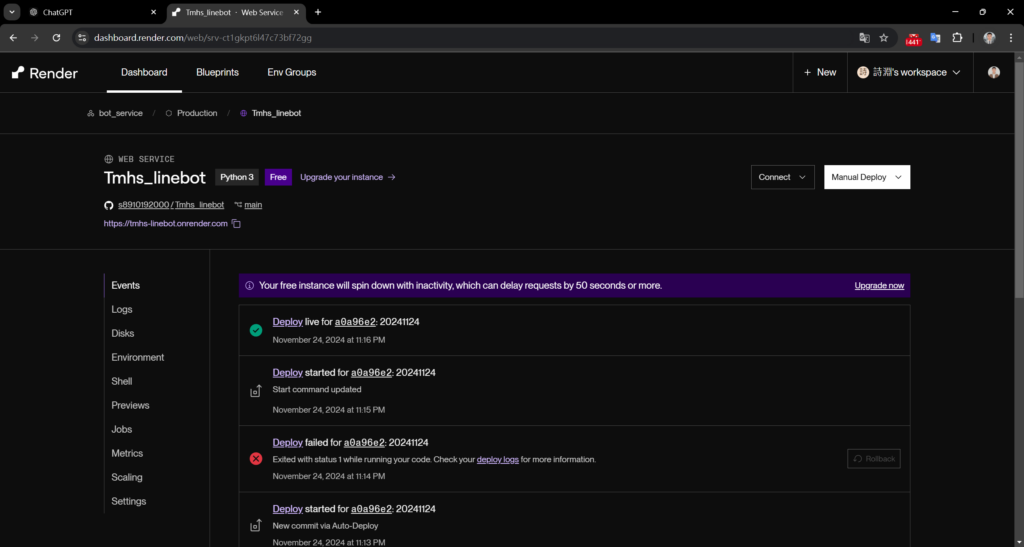Viewport: 1024px width, 547px height.
Task: Select Disks in the sidebar
Action: tap(123, 334)
